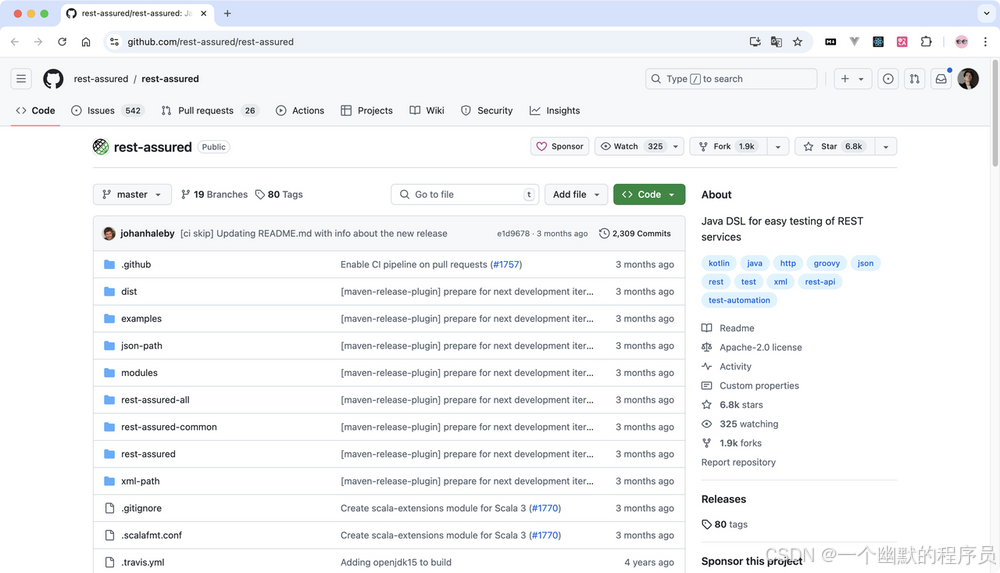The height and width of the screenshot is (573, 1000).
Task: Open commit hash e1d9678
Action: [x=513, y=234]
